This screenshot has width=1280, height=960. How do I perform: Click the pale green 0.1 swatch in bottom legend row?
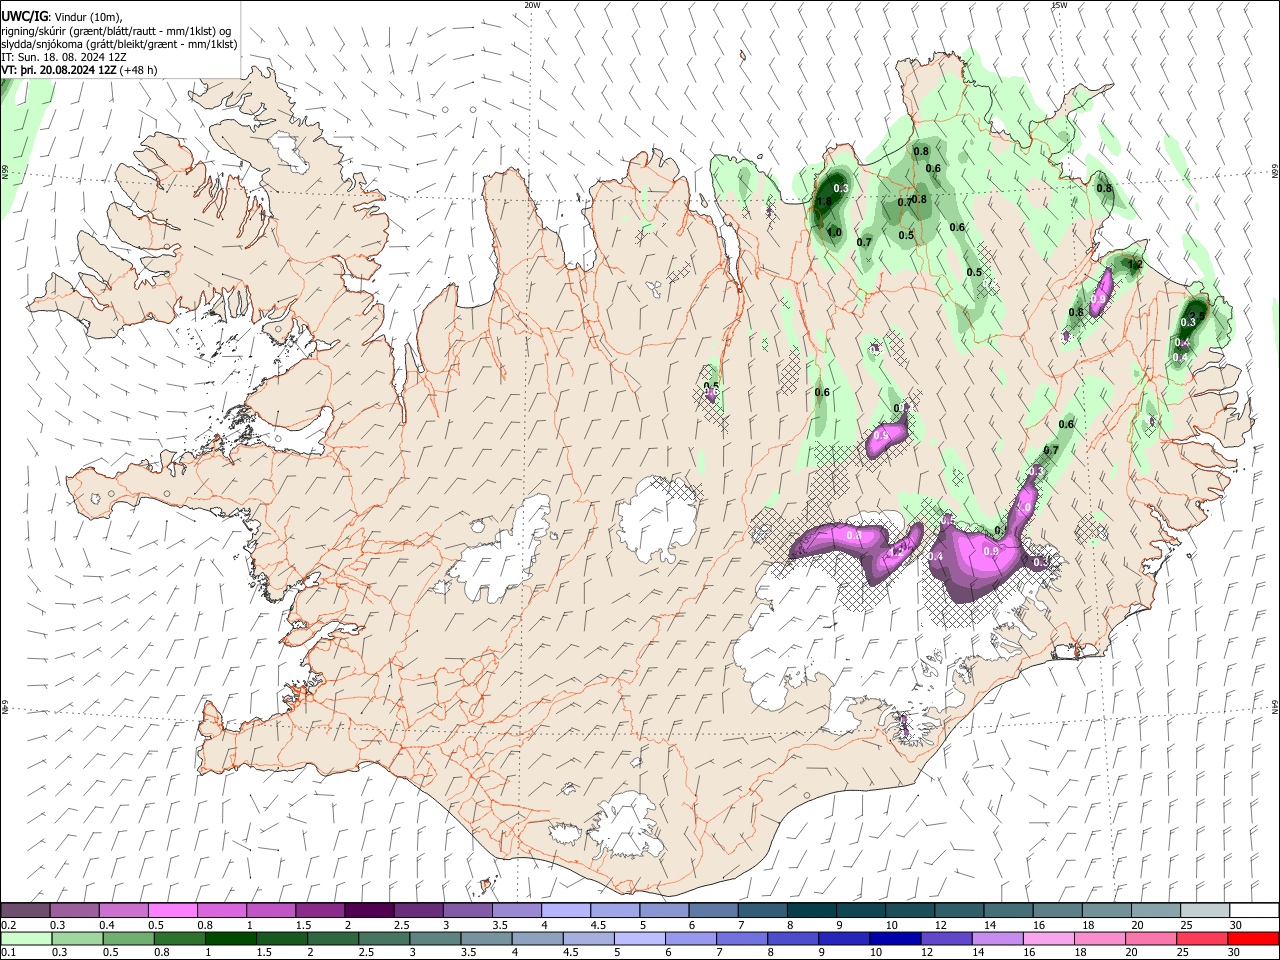(x=27, y=938)
